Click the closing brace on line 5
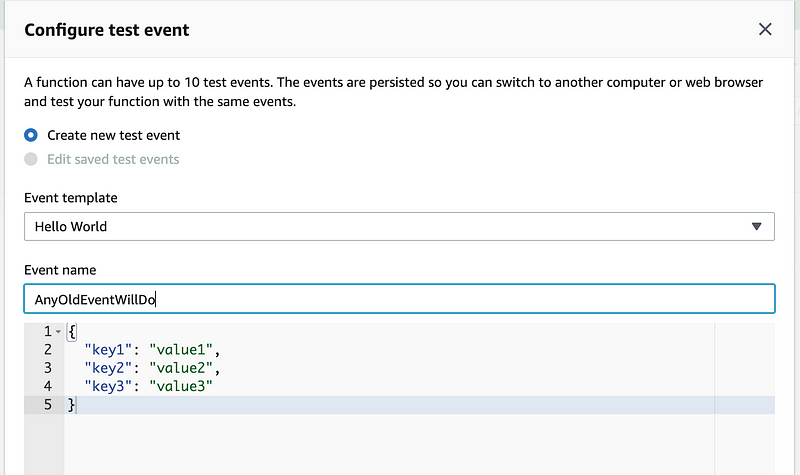 (71, 404)
